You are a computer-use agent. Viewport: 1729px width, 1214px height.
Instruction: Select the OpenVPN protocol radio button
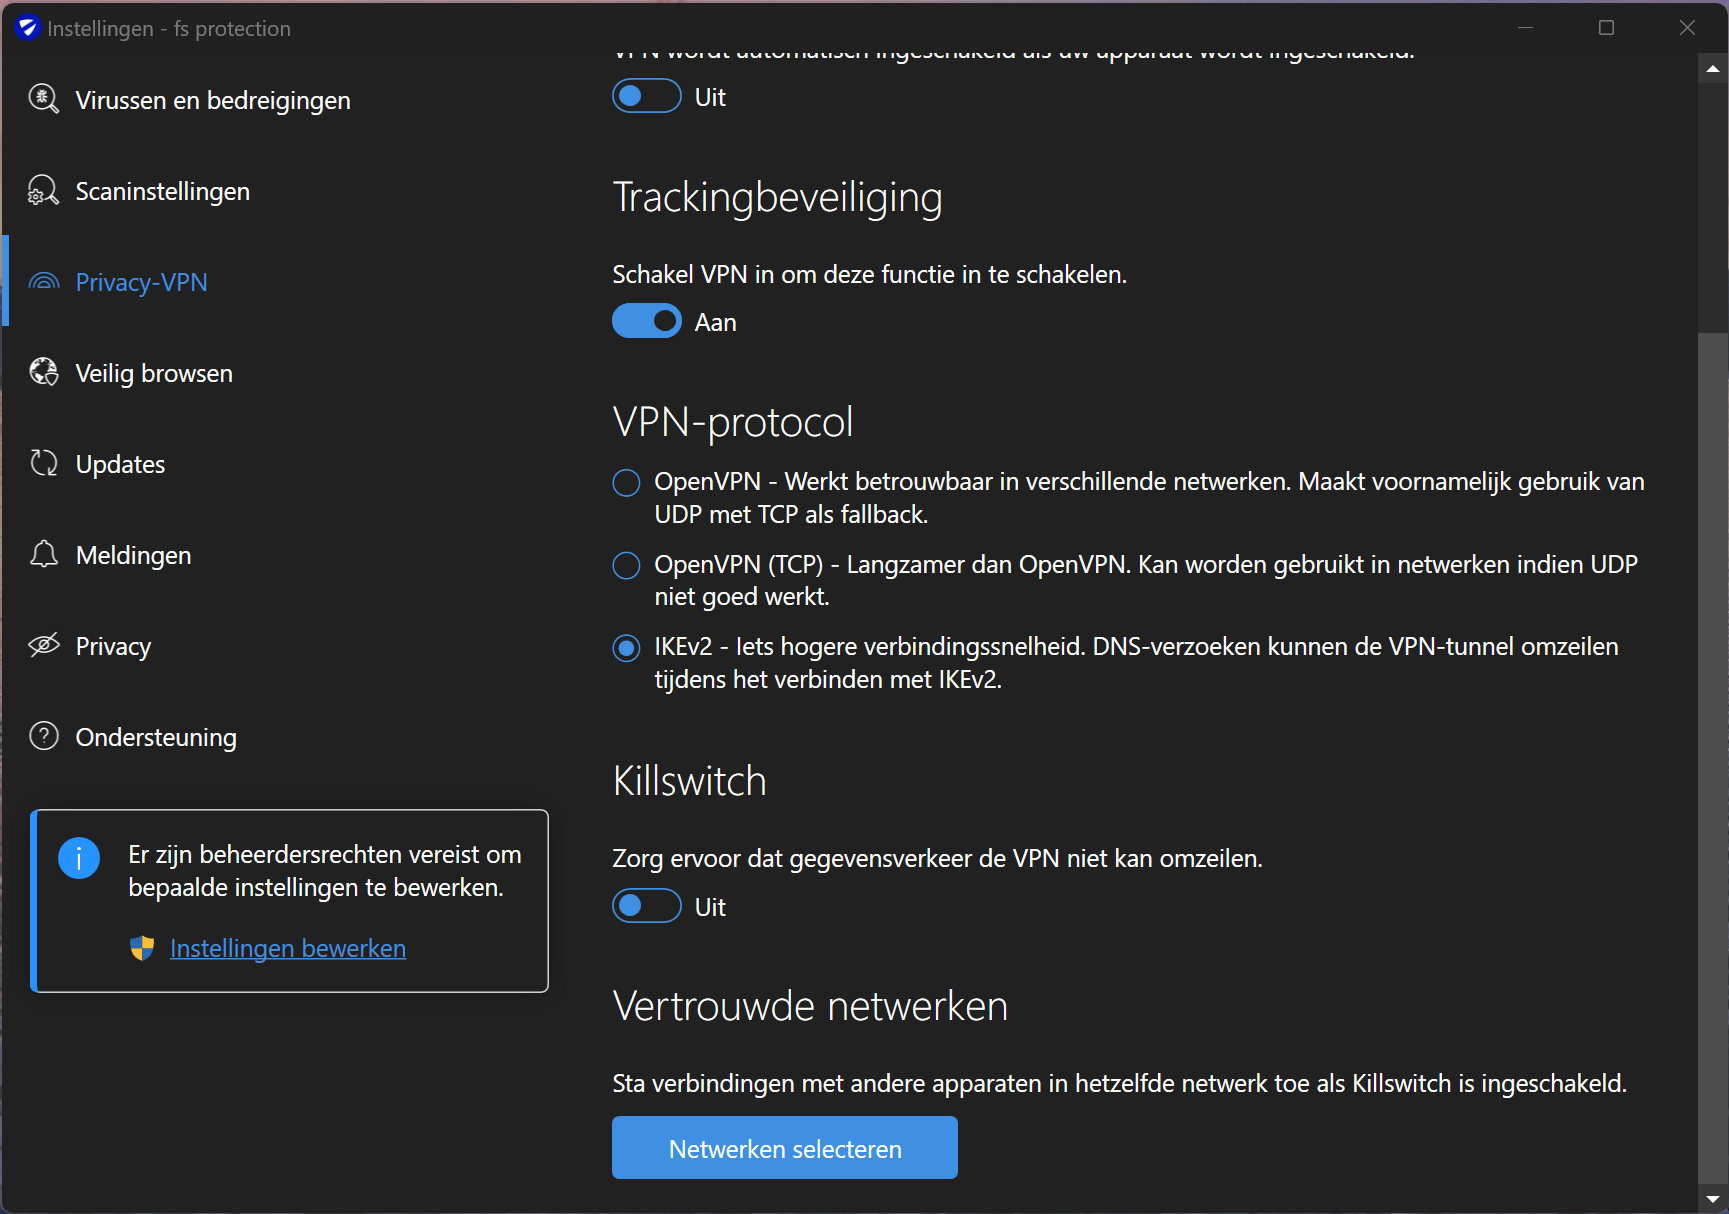pos(626,483)
